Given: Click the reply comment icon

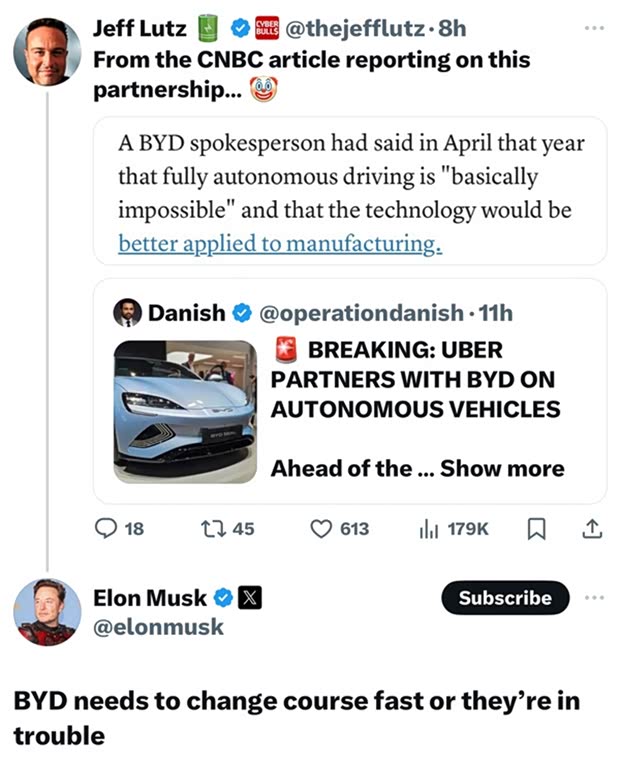Looking at the screenshot, I should 106,528.
